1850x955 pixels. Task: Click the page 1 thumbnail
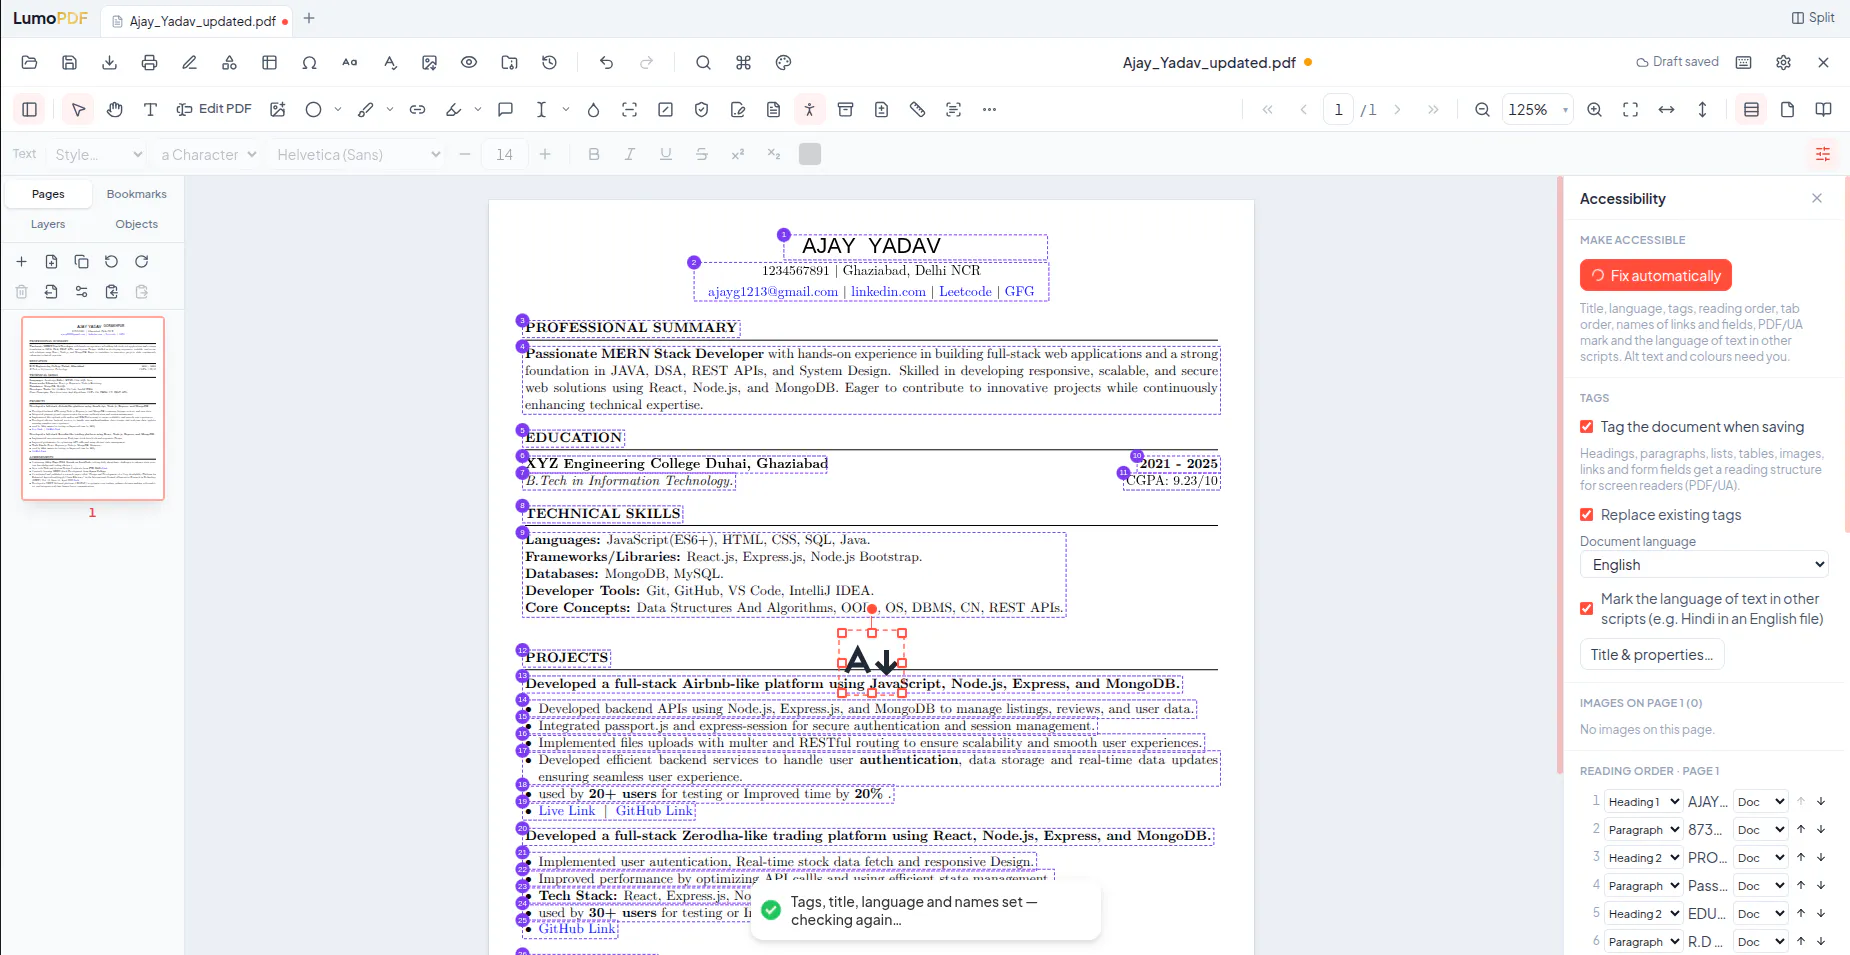coord(93,408)
